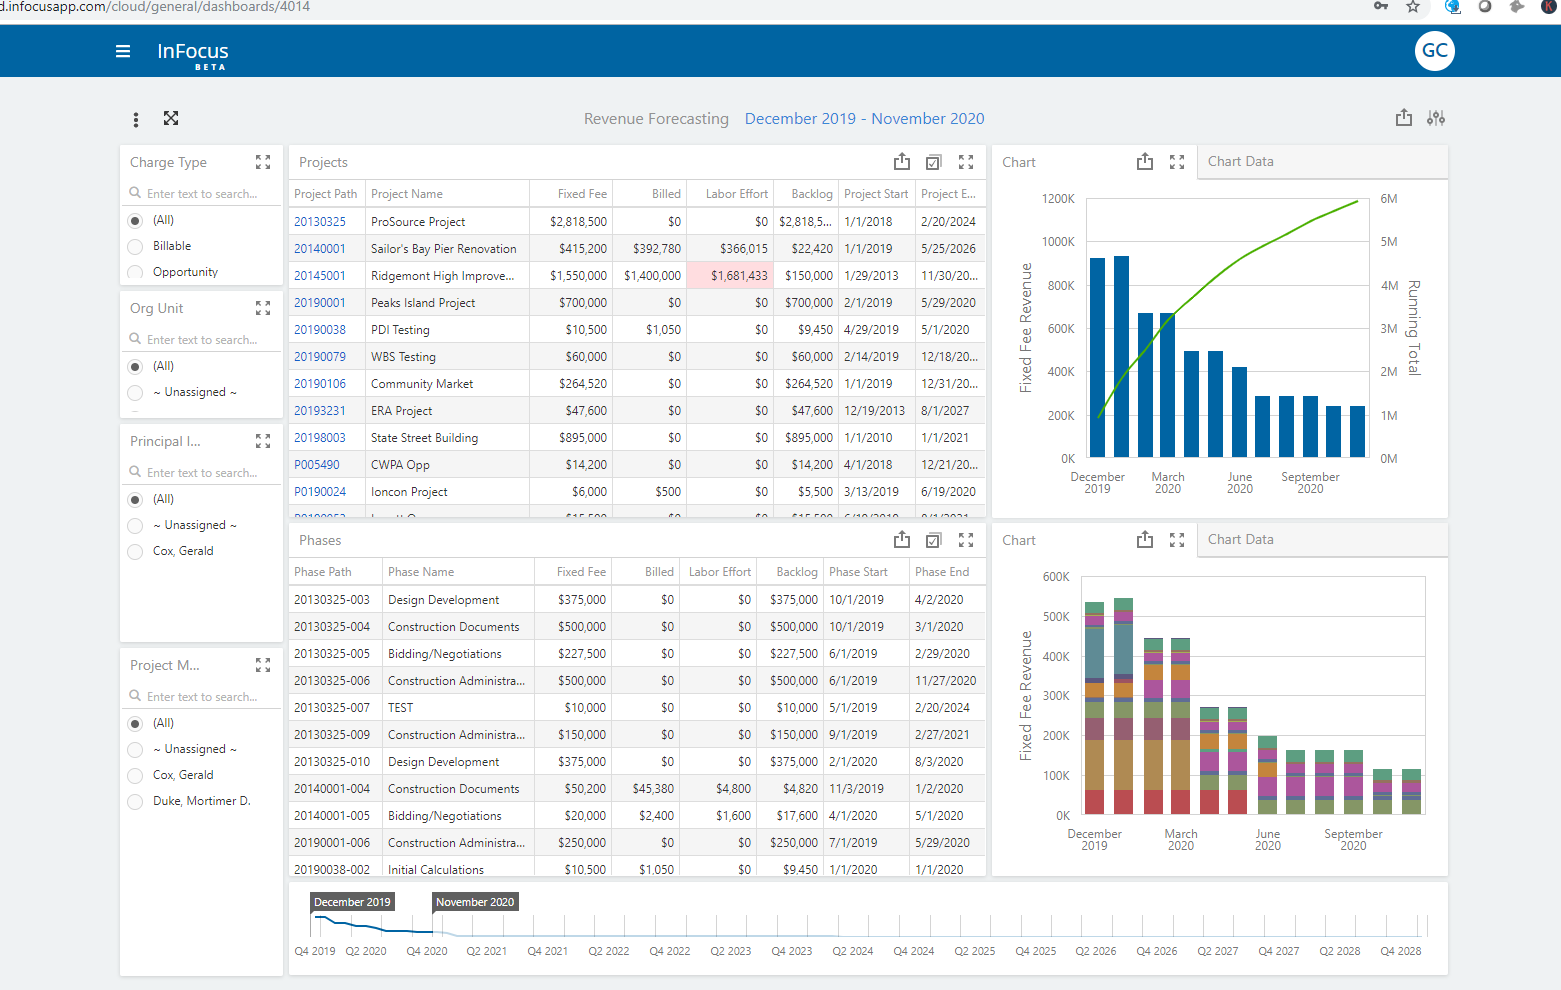Expand the Projects panel to fullscreen

click(x=965, y=161)
